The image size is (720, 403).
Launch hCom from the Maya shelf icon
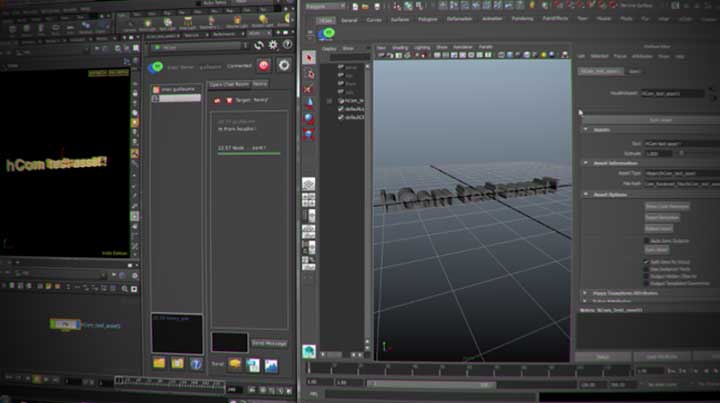click(328, 34)
